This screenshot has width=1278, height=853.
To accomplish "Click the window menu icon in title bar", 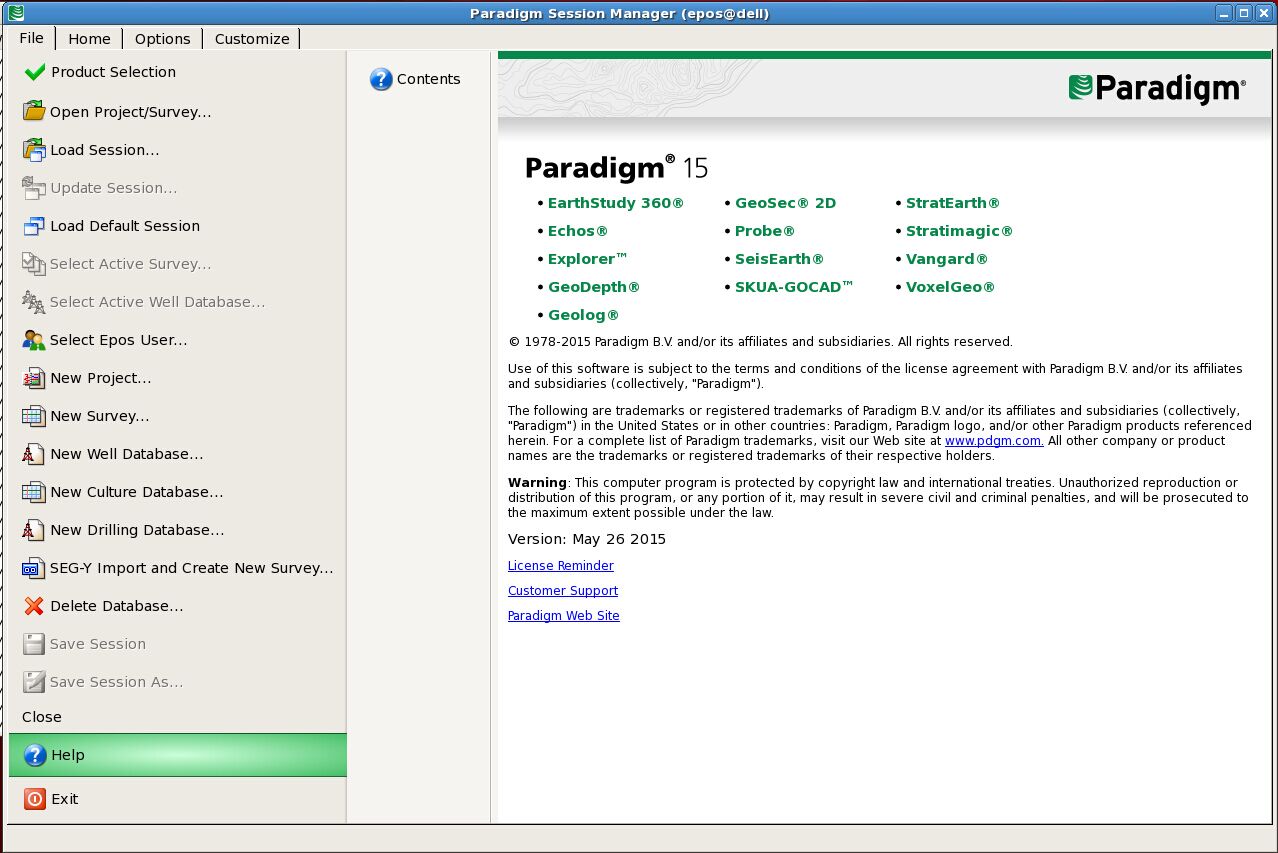I will click(14, 13).
